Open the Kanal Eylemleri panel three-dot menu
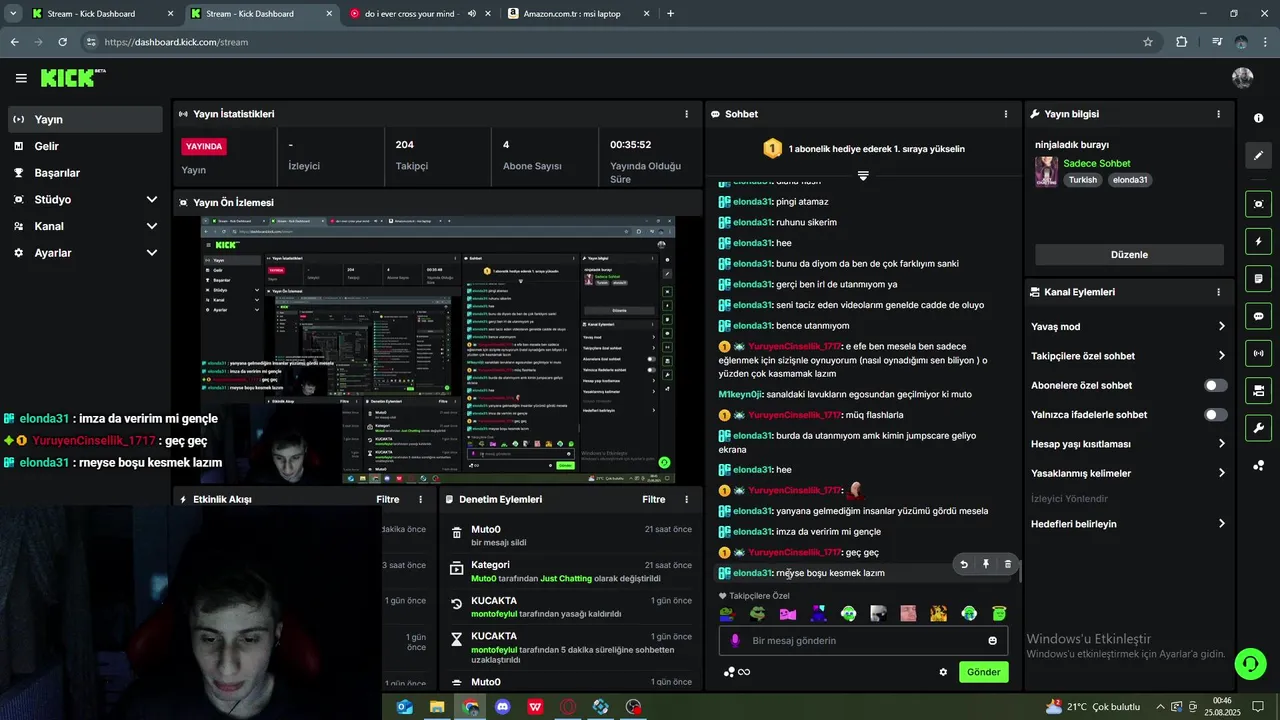 coord(1218,292)
